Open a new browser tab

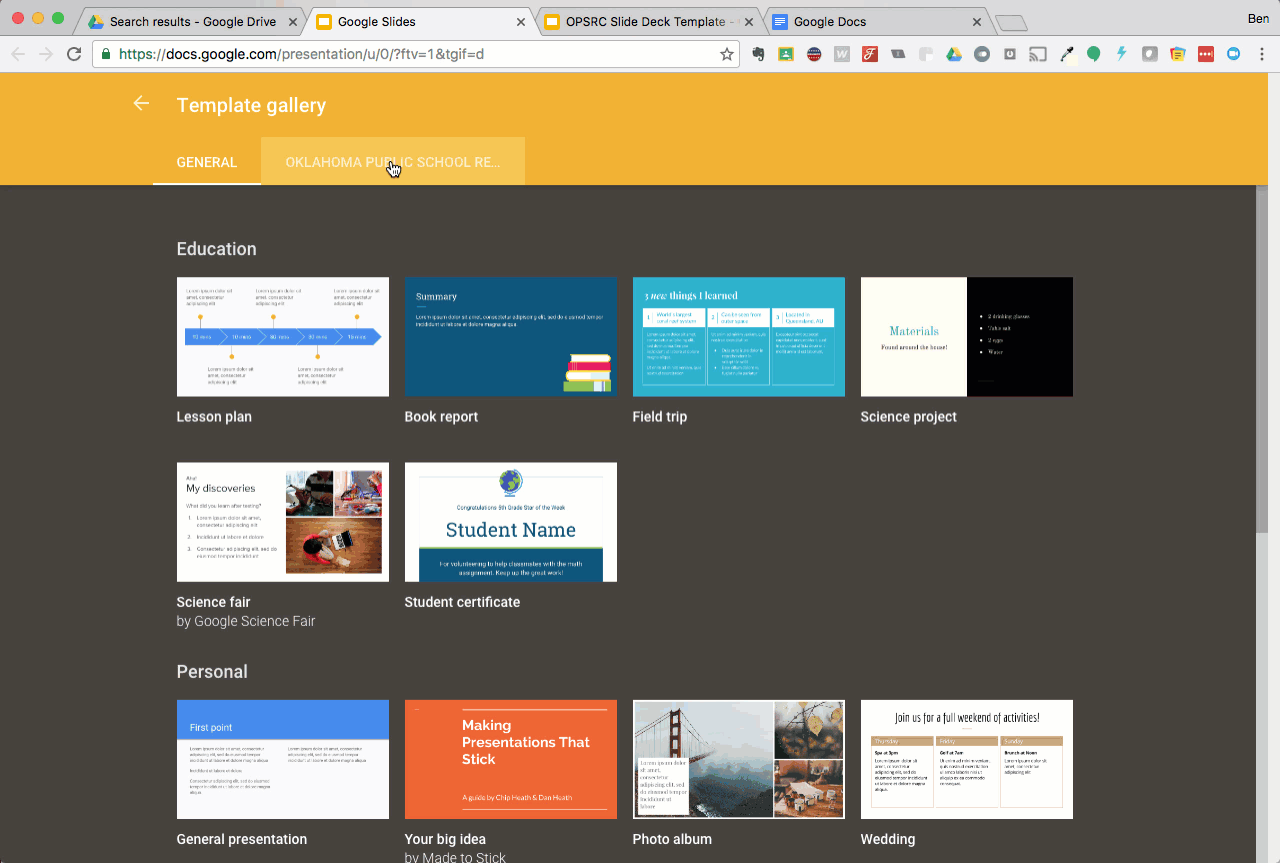click(x=1011, y=23)
